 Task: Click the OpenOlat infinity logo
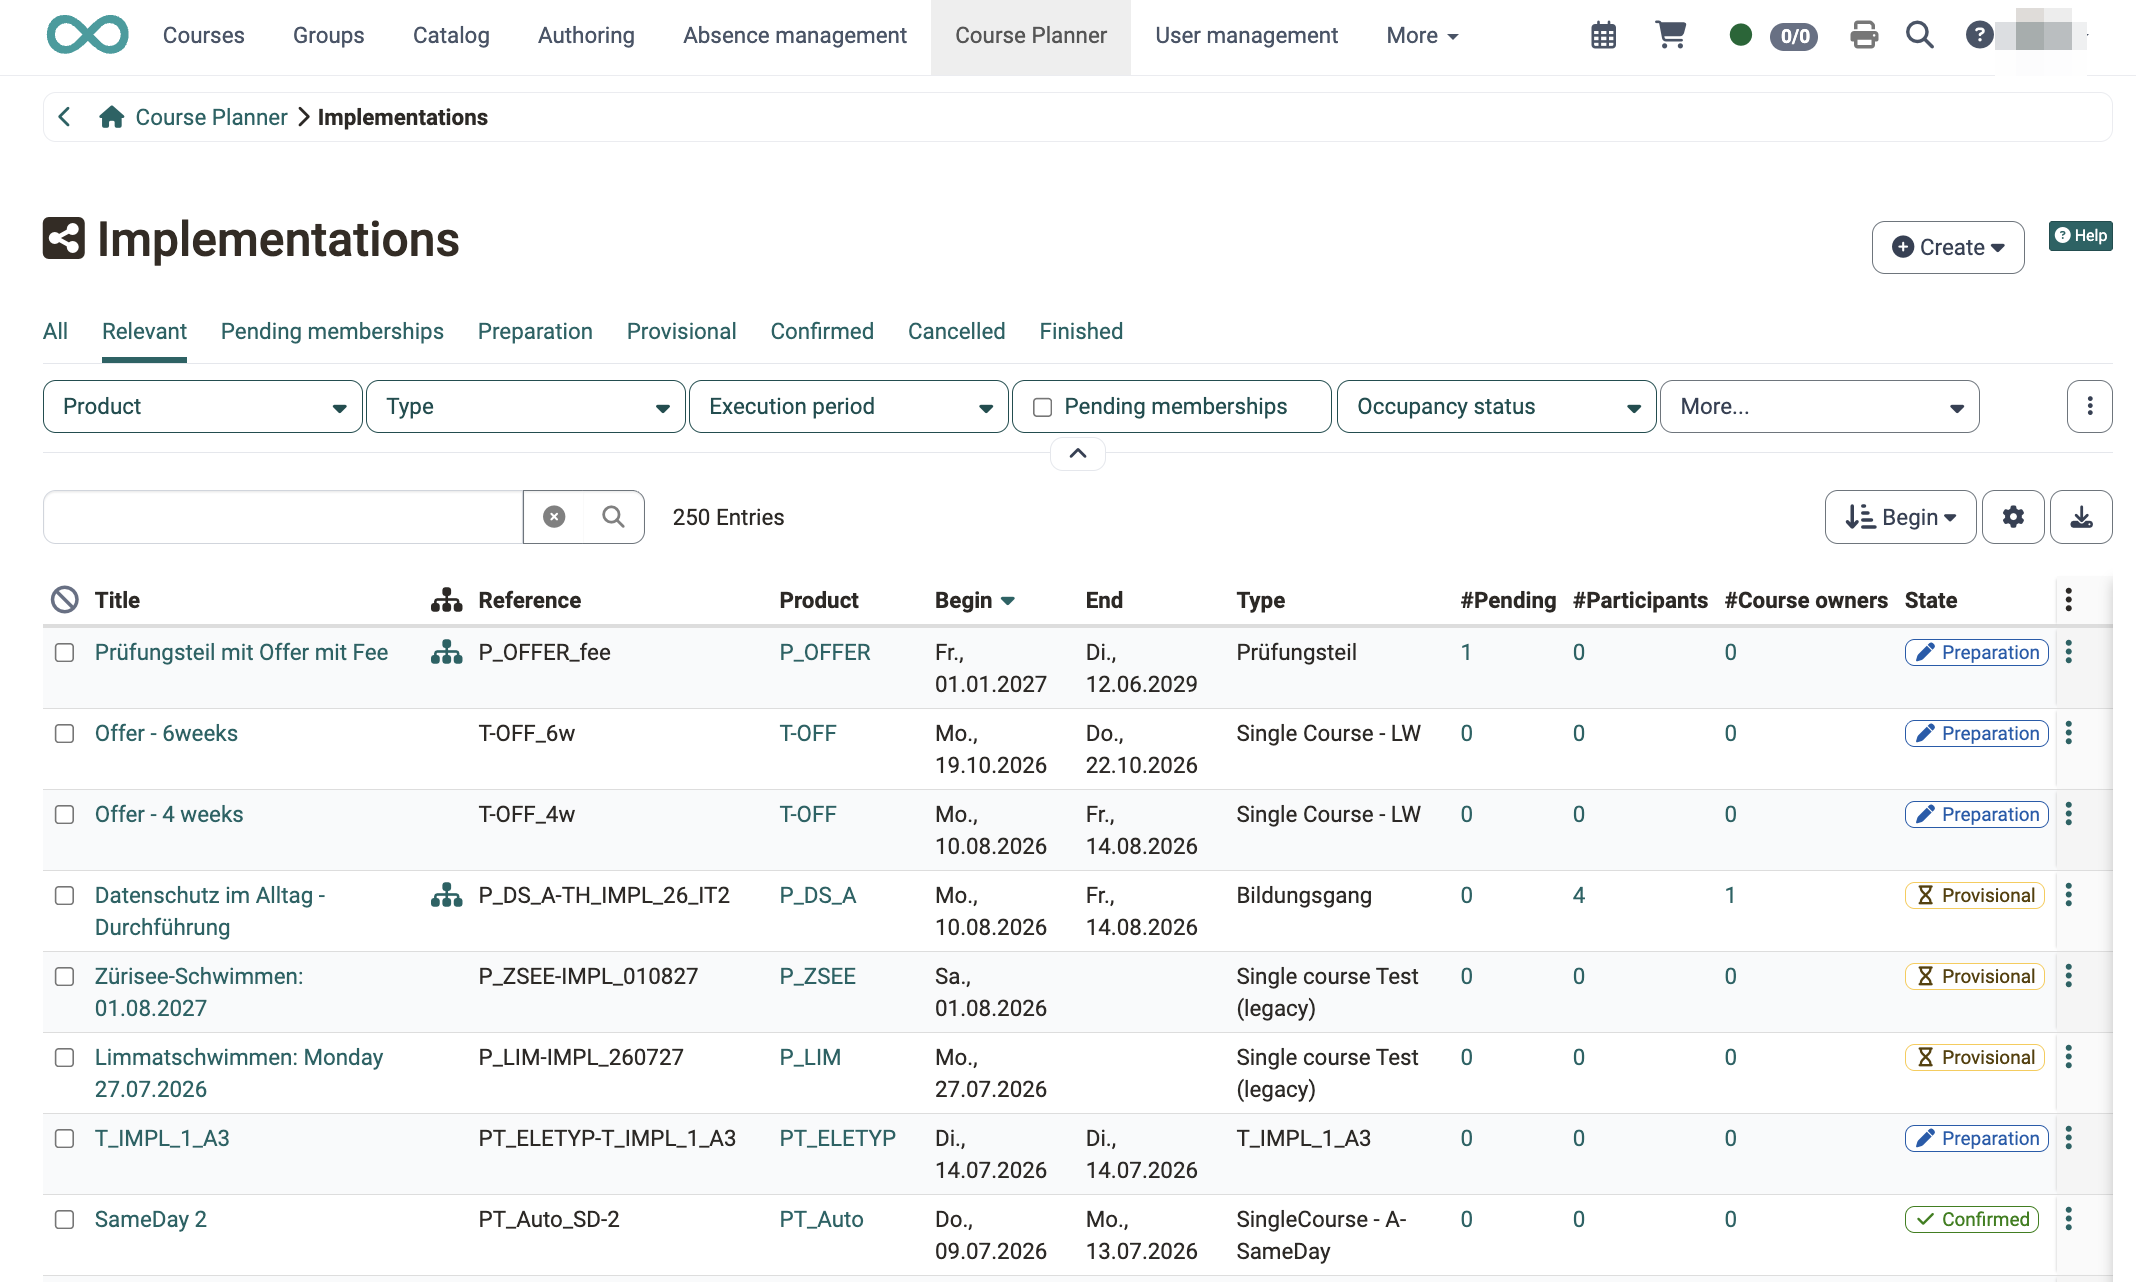[x=88, y=35]
